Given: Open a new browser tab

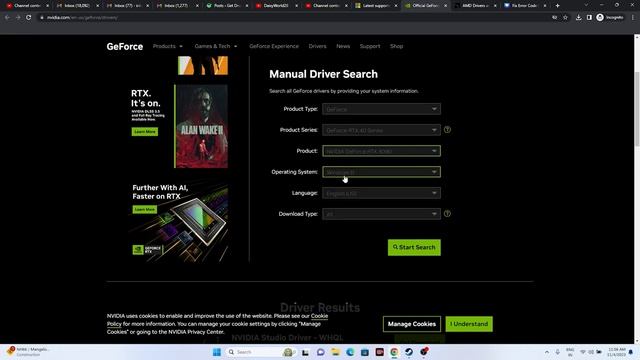Looking at the screenshot, I should coord(557,6).
